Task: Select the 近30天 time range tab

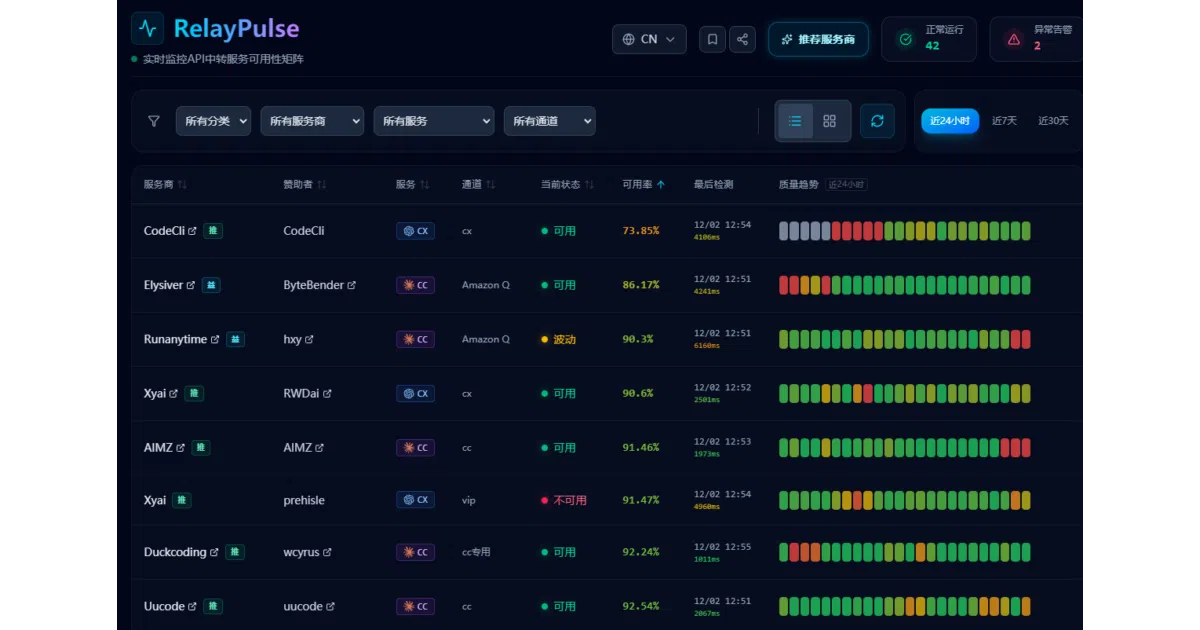Action: 1053,121
